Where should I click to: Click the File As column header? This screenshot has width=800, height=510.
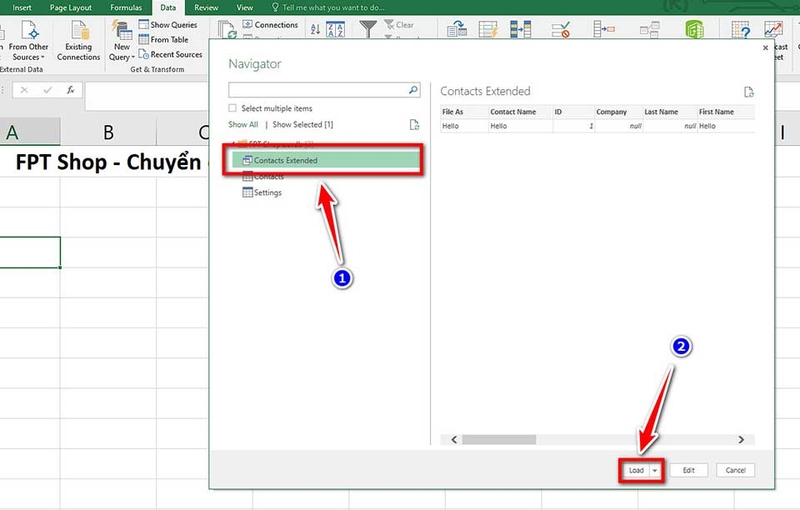[x=464, y=112]
